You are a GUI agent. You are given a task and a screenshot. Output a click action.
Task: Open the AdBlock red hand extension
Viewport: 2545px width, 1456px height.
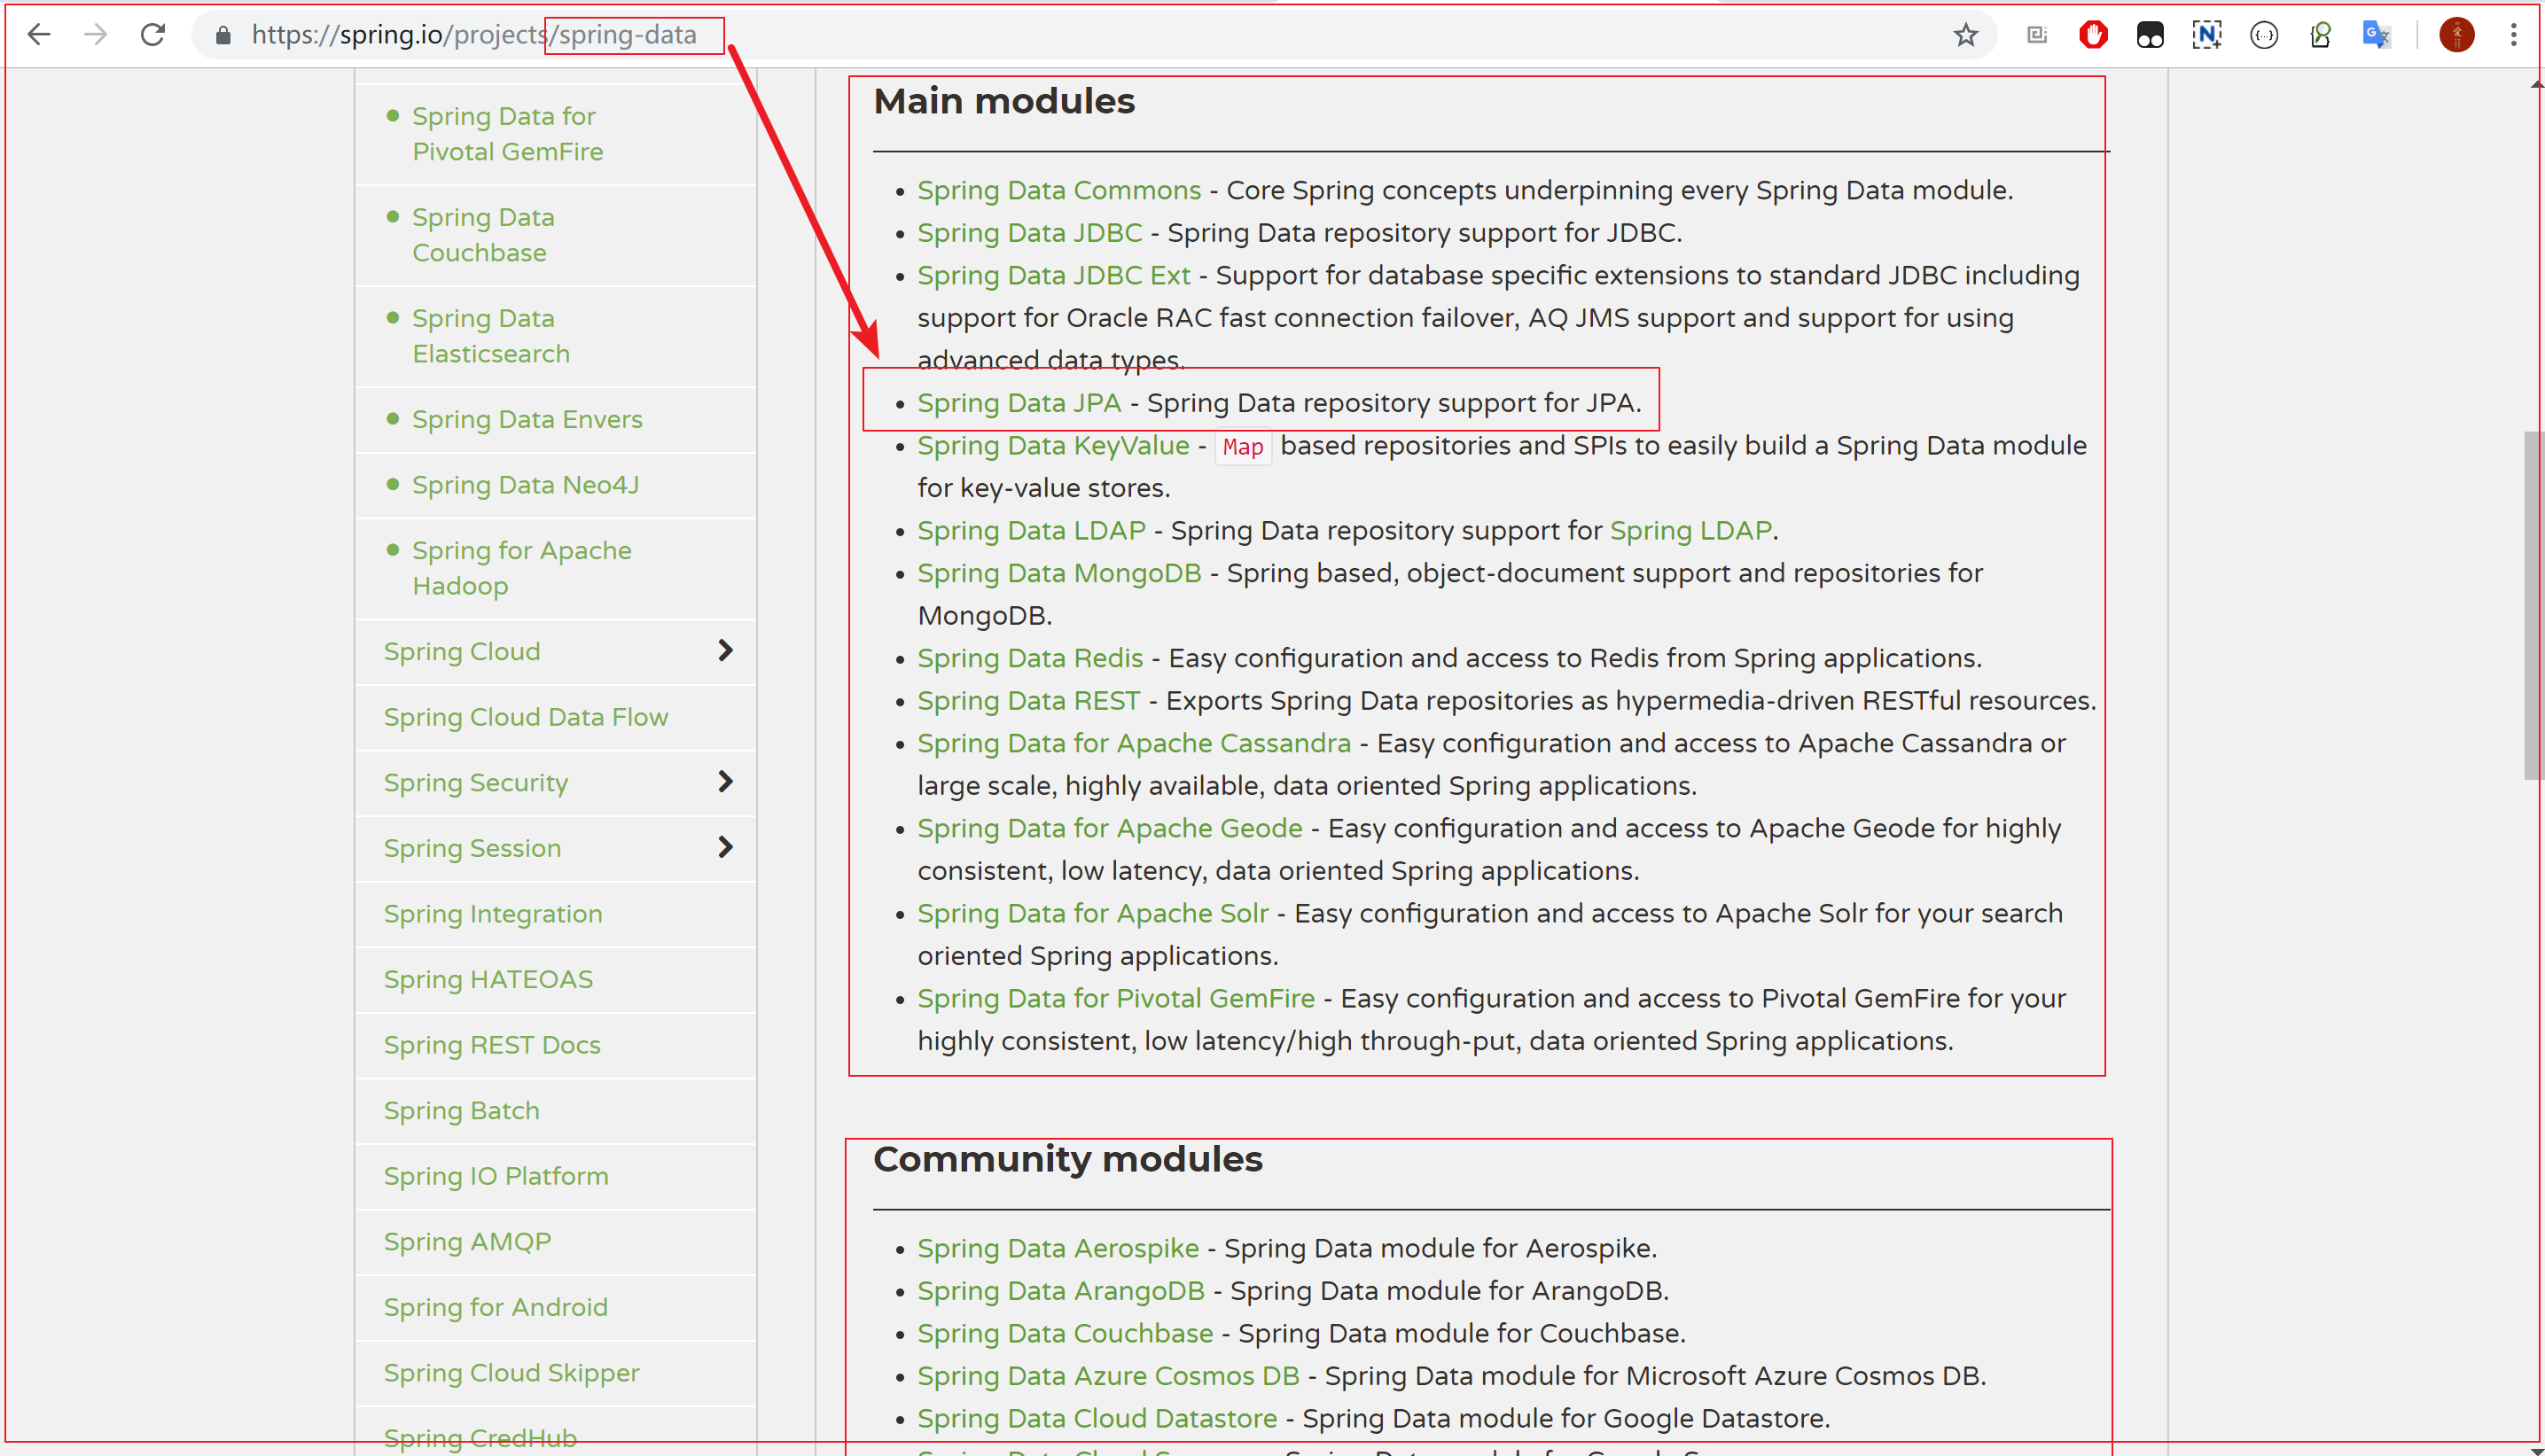pos(2093,35)
